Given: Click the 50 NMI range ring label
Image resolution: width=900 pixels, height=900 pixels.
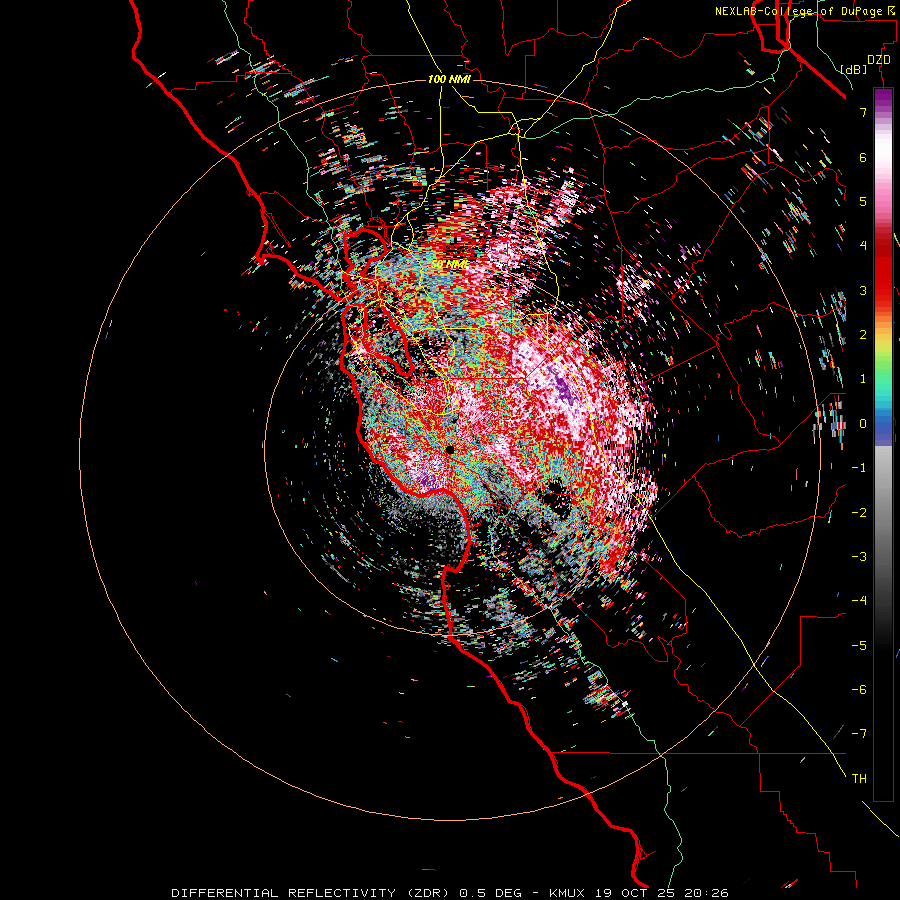Looking at the screenshot, I should pos(449,264).
